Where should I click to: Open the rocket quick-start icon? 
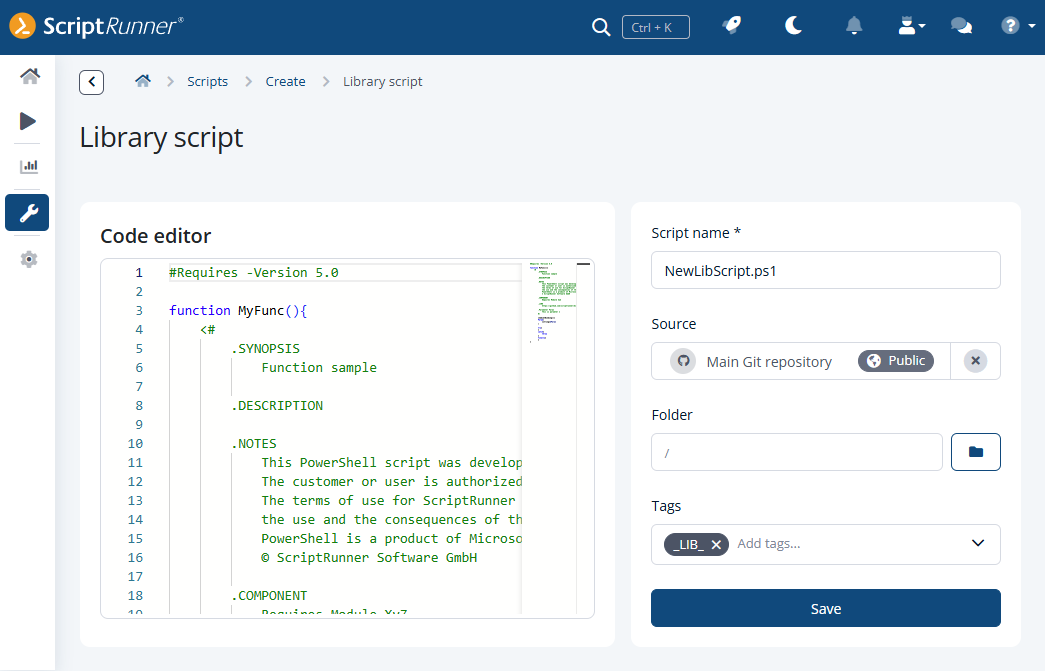(x=732, y=26)
